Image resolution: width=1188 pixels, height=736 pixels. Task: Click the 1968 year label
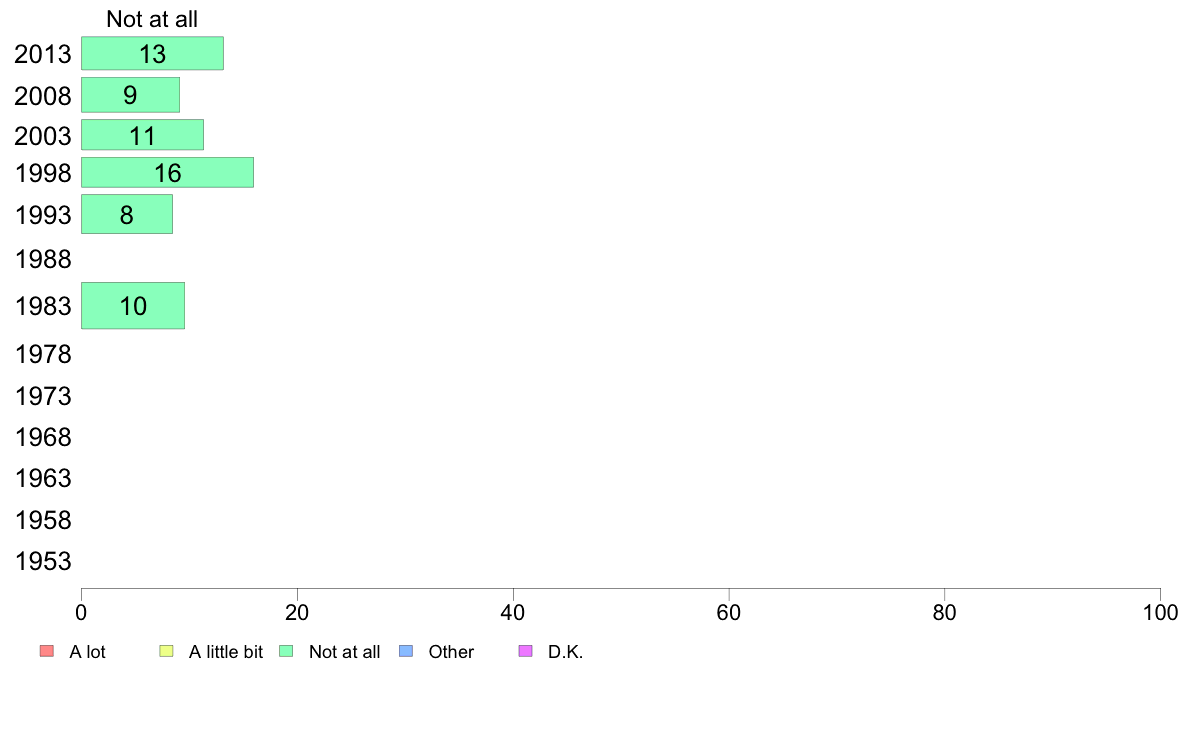[43, 437]
